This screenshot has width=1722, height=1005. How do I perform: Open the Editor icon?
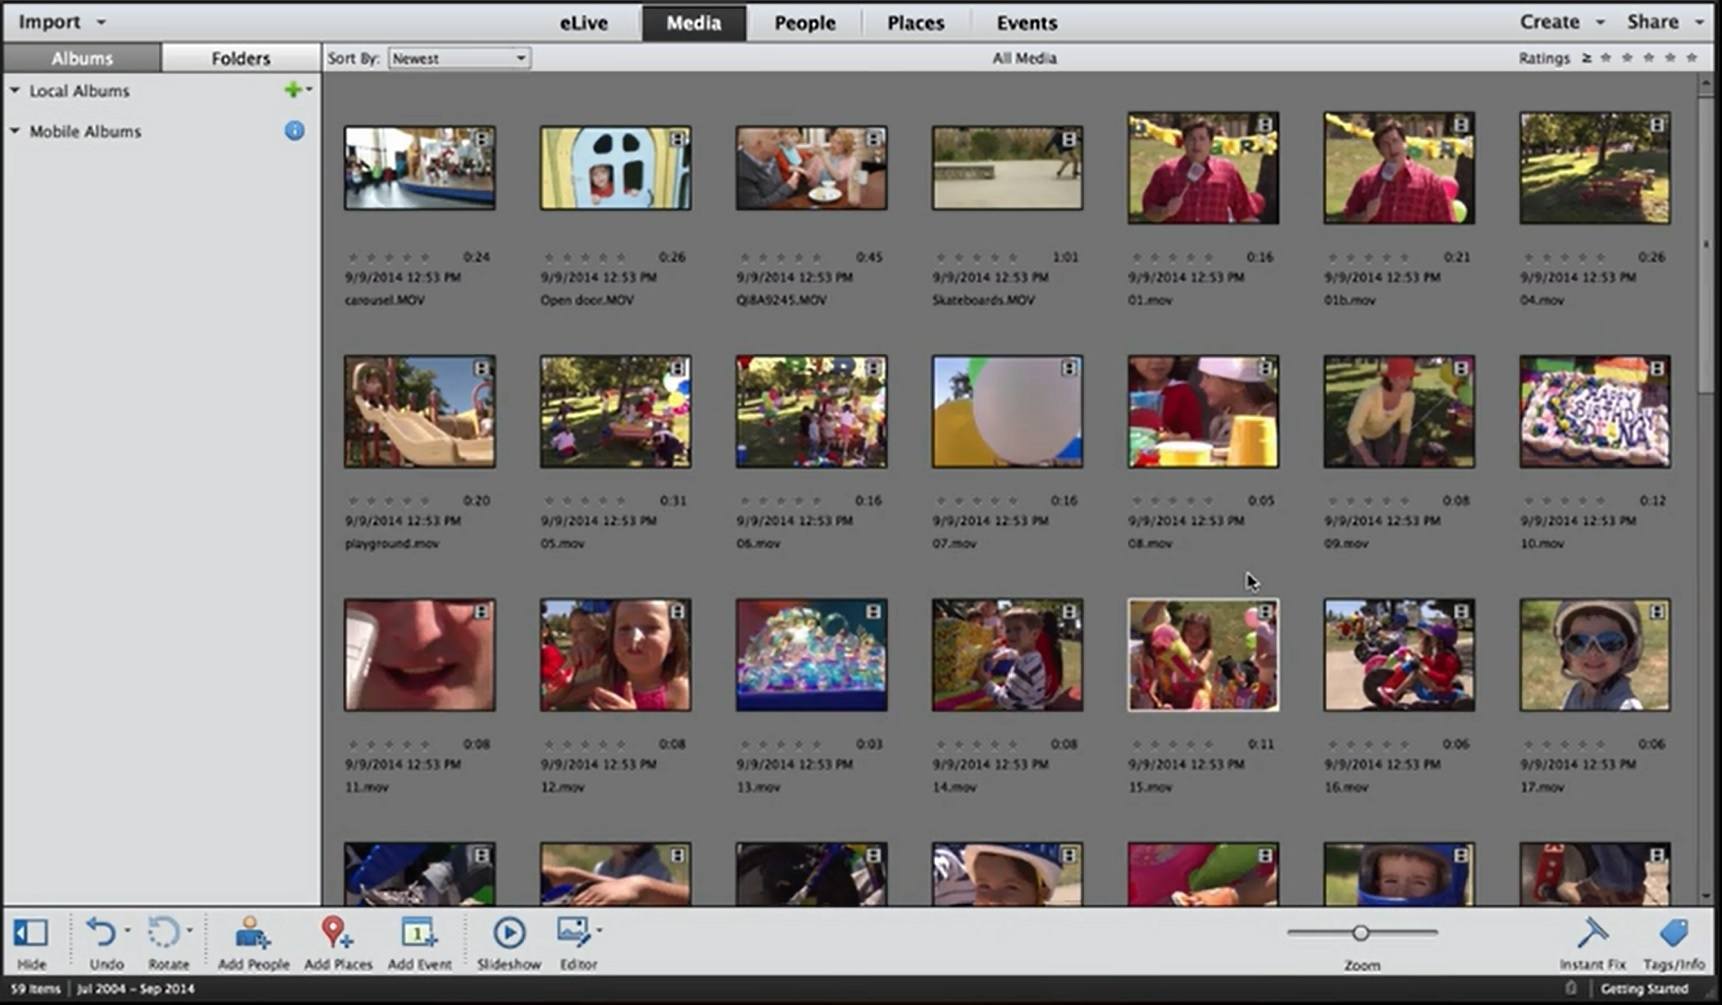tap(573, 931)
